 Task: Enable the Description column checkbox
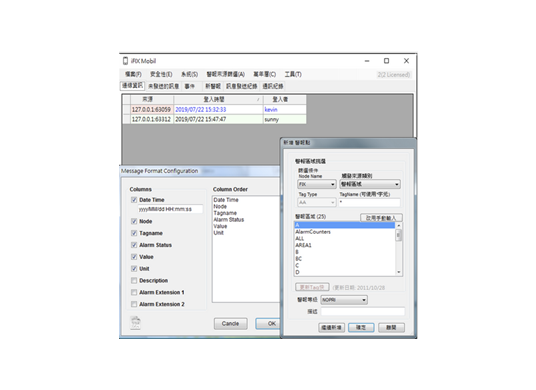click(134, 281)
